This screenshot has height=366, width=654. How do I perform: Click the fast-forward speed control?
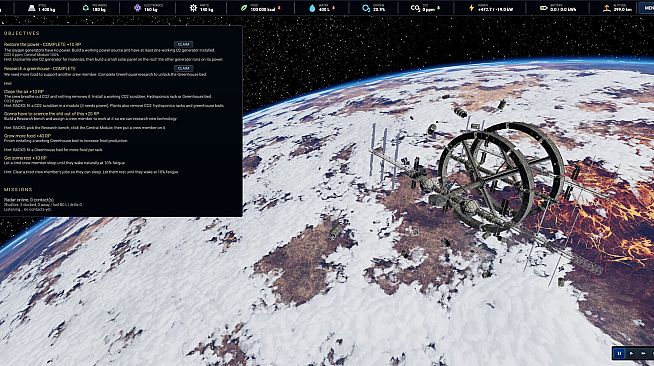(644, 353)
